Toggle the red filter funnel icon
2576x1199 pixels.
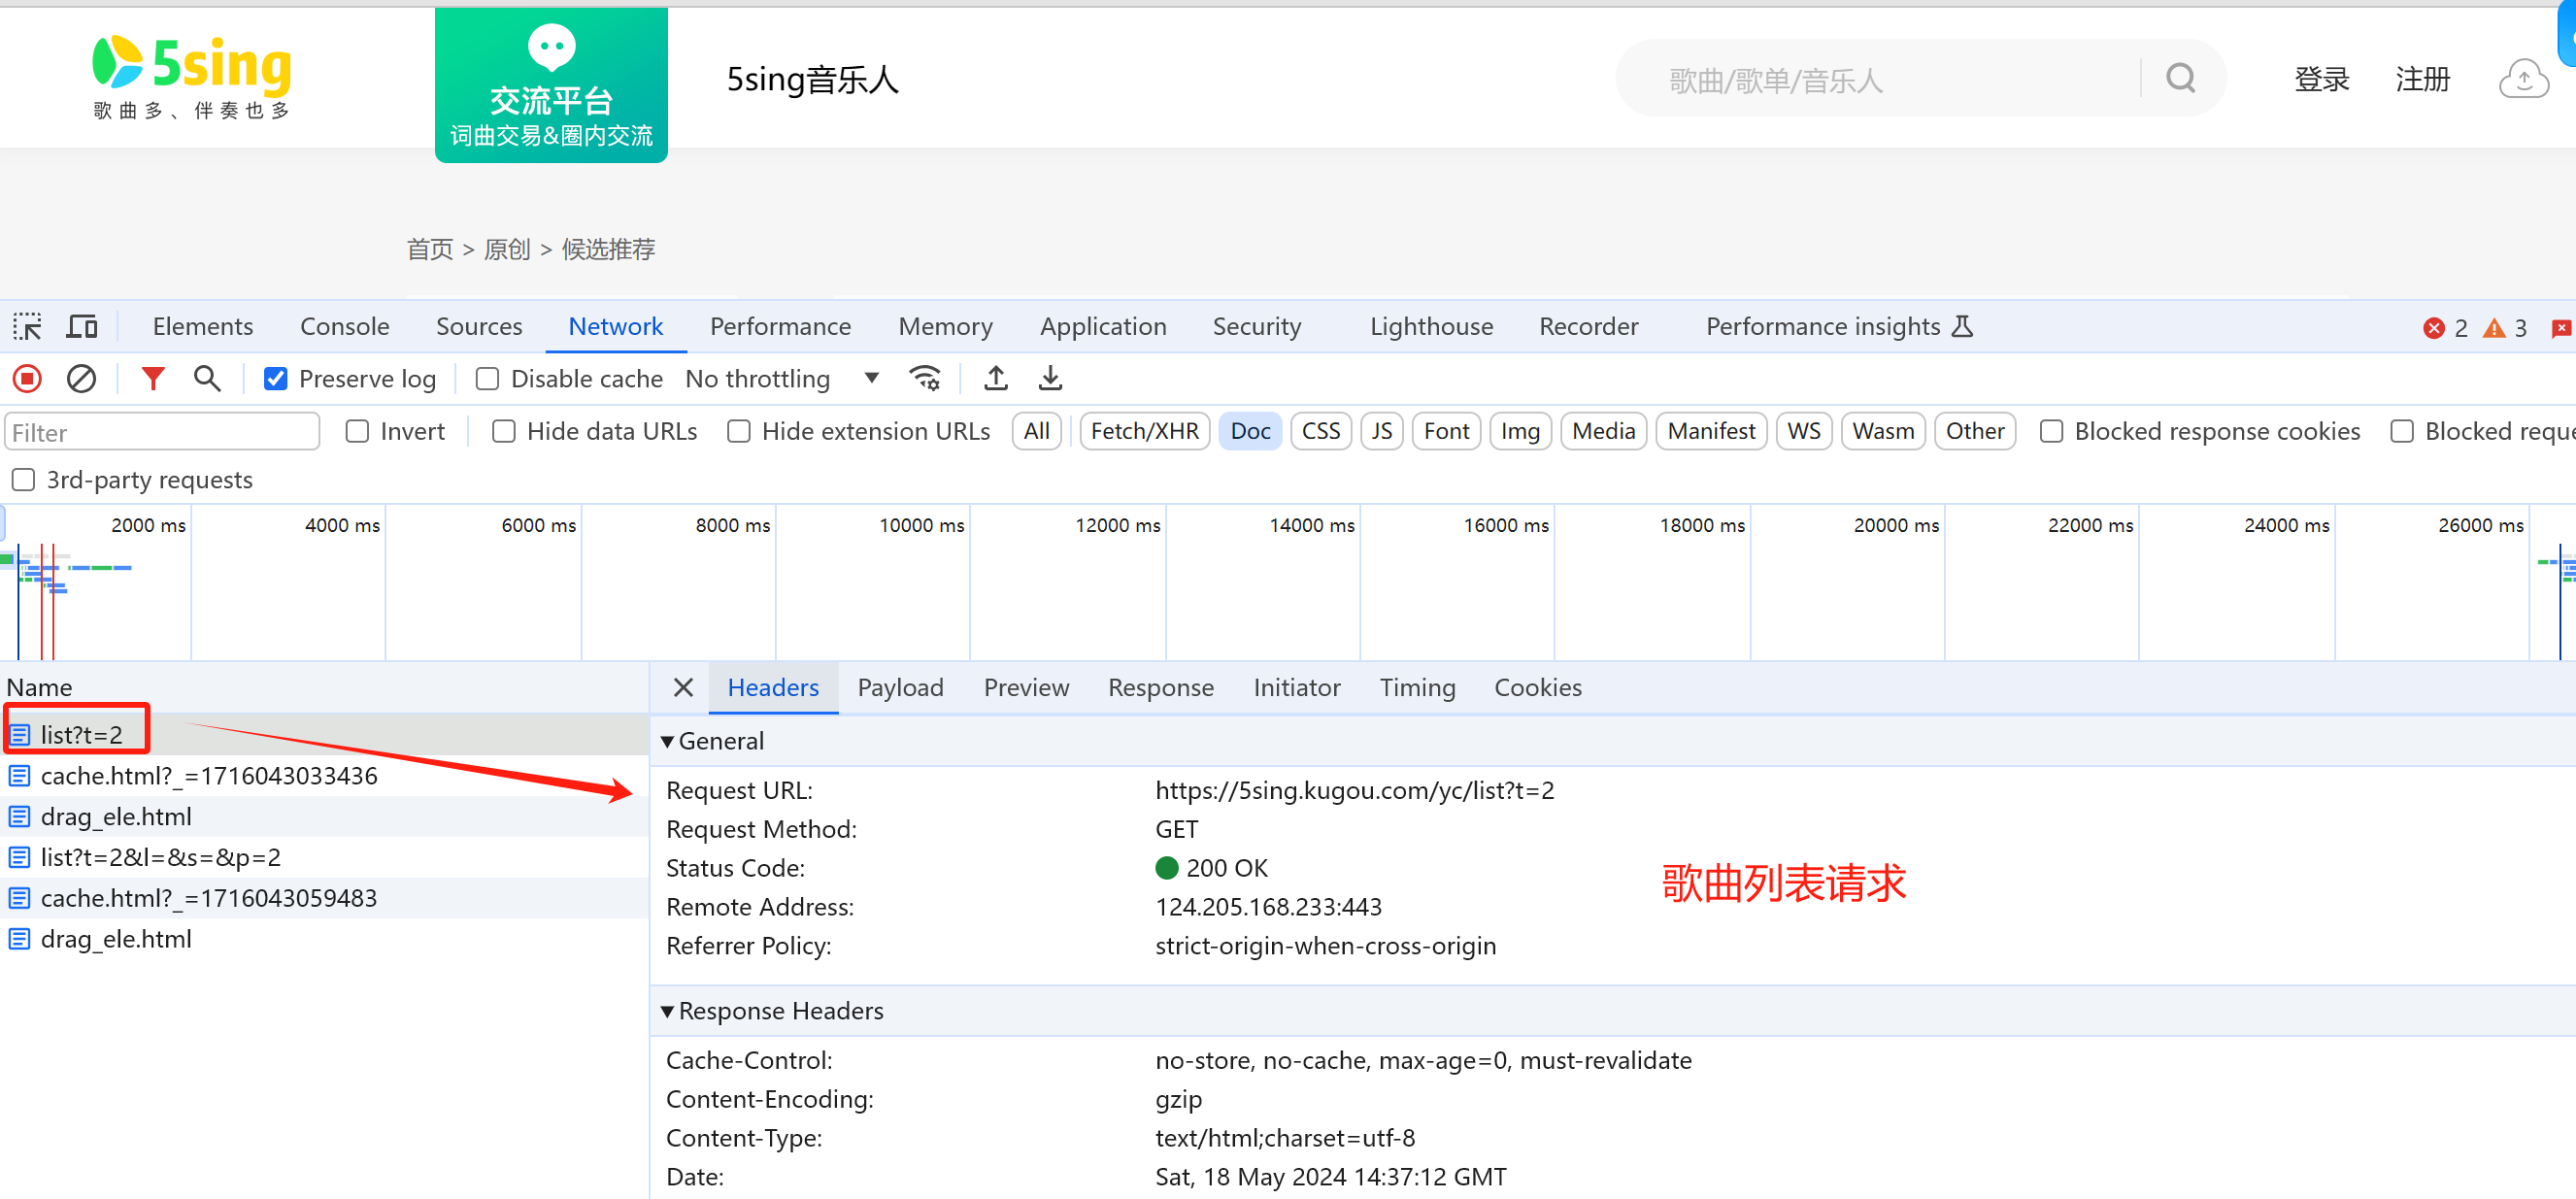point(153,379)
